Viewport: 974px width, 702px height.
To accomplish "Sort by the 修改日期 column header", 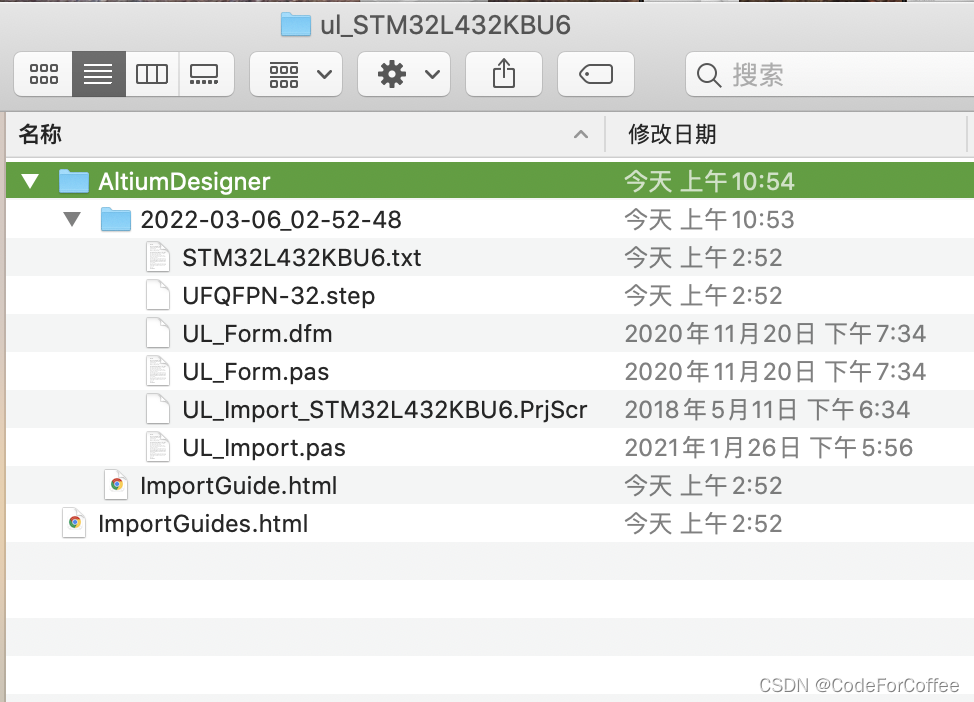I will [786, 134].
